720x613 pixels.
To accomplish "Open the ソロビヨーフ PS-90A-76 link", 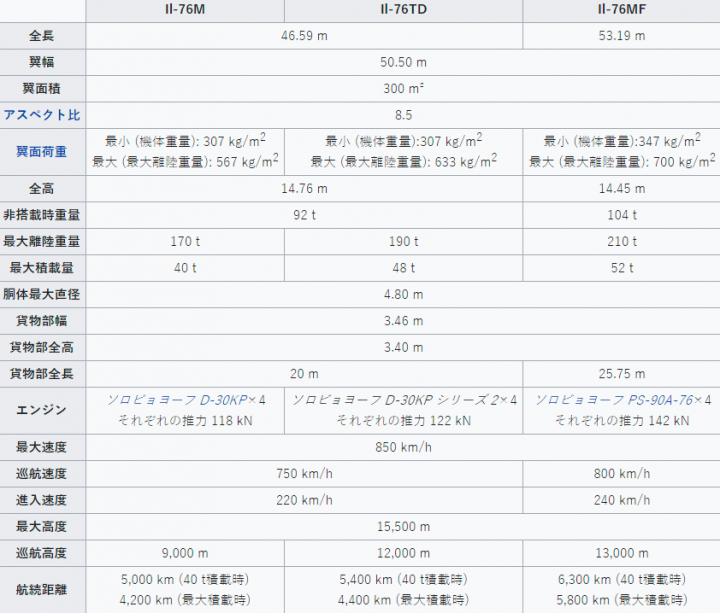I will [x=614, y=400].
